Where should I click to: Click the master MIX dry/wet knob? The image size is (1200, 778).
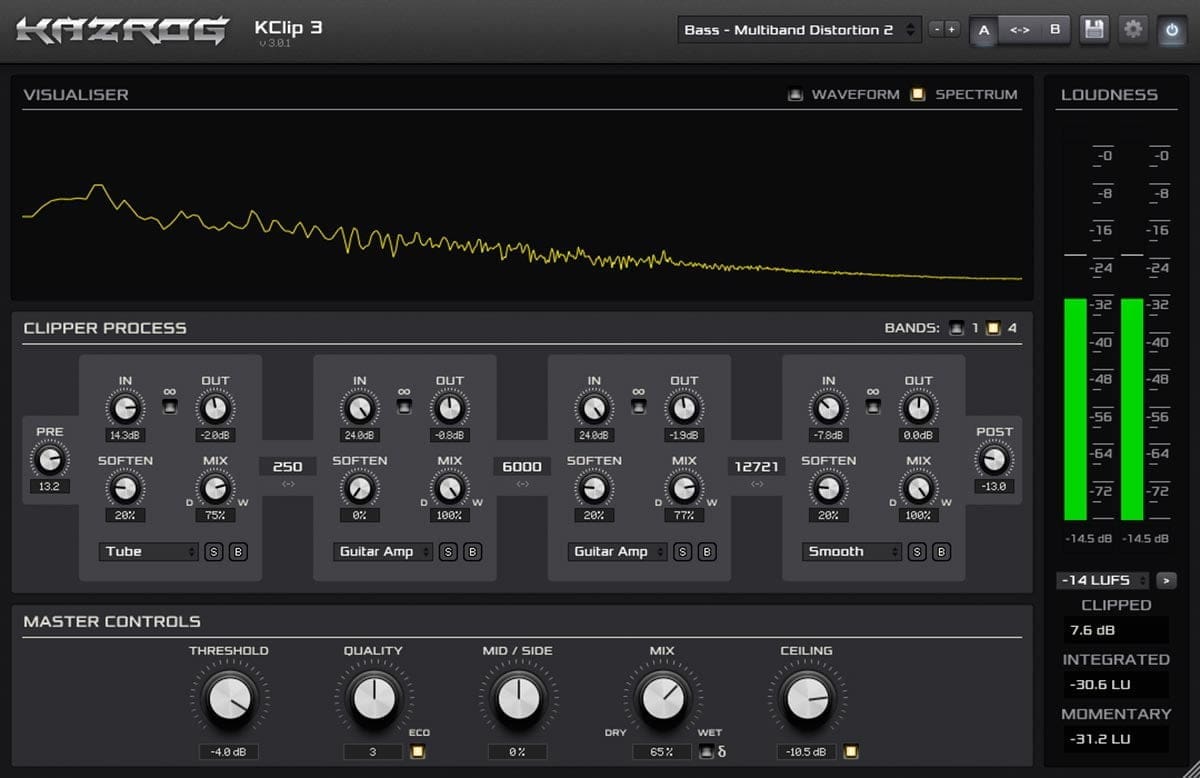[661, 699]
